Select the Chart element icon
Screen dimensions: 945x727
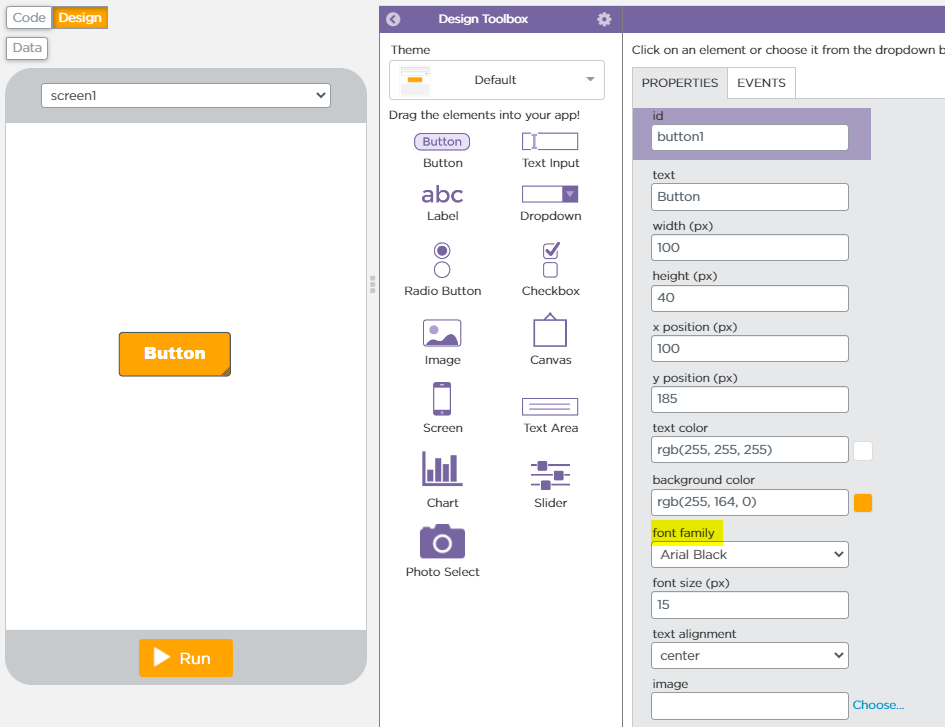point(442,469)
